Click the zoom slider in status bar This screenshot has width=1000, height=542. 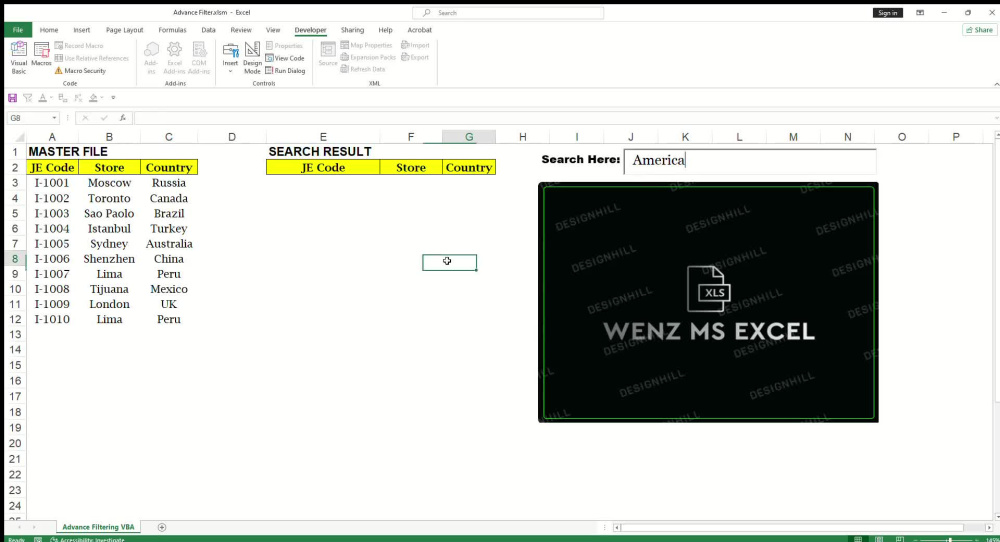tap(949, 539)
